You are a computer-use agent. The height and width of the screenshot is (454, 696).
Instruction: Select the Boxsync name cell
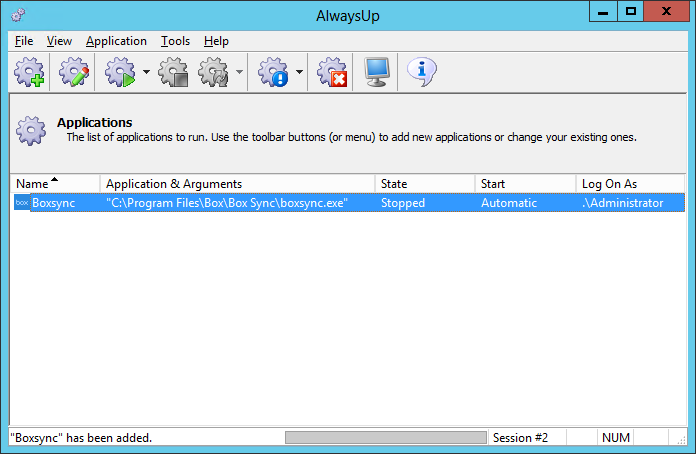54,203
